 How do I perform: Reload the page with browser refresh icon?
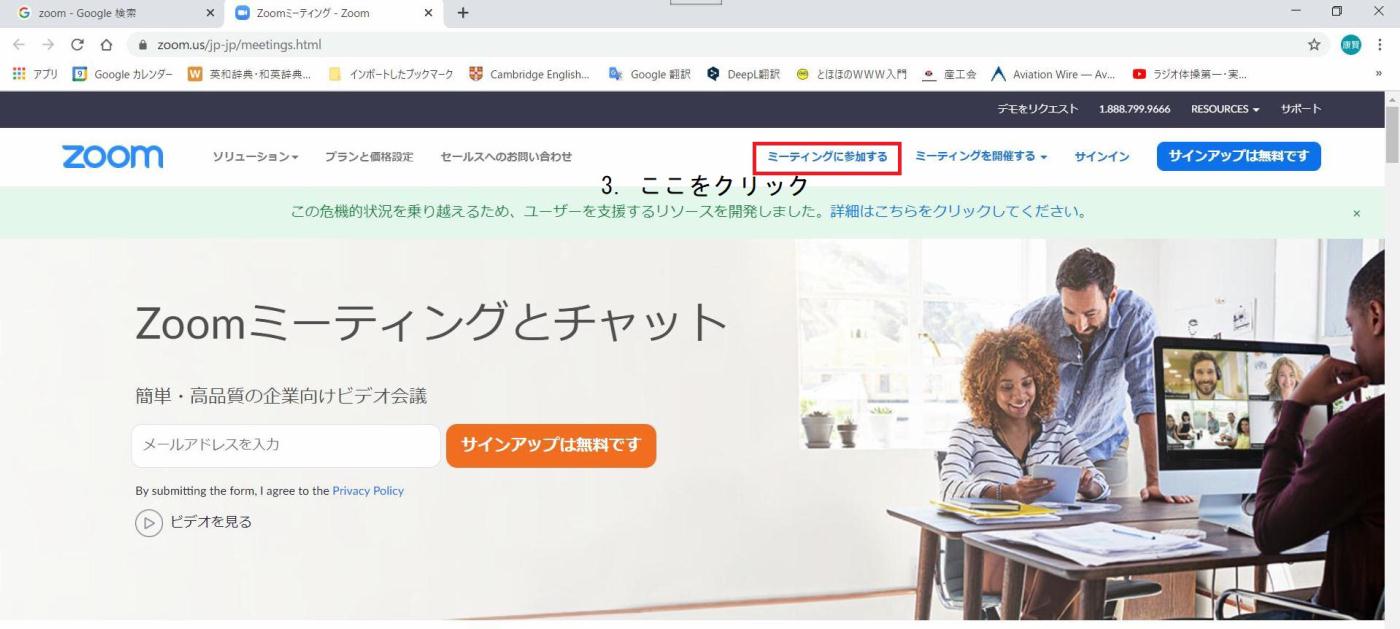click(x=77, y=45)
